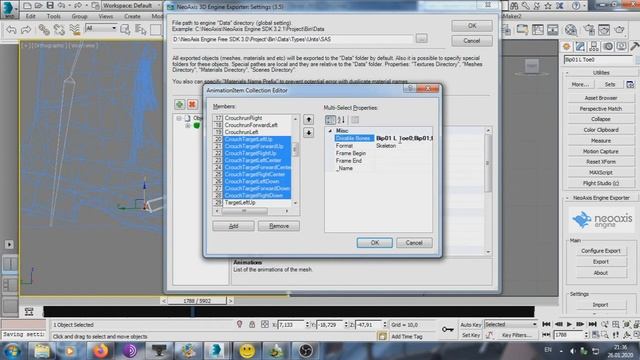
Task: Click the red delete item icon in exporter
Action: pos(192,104)
